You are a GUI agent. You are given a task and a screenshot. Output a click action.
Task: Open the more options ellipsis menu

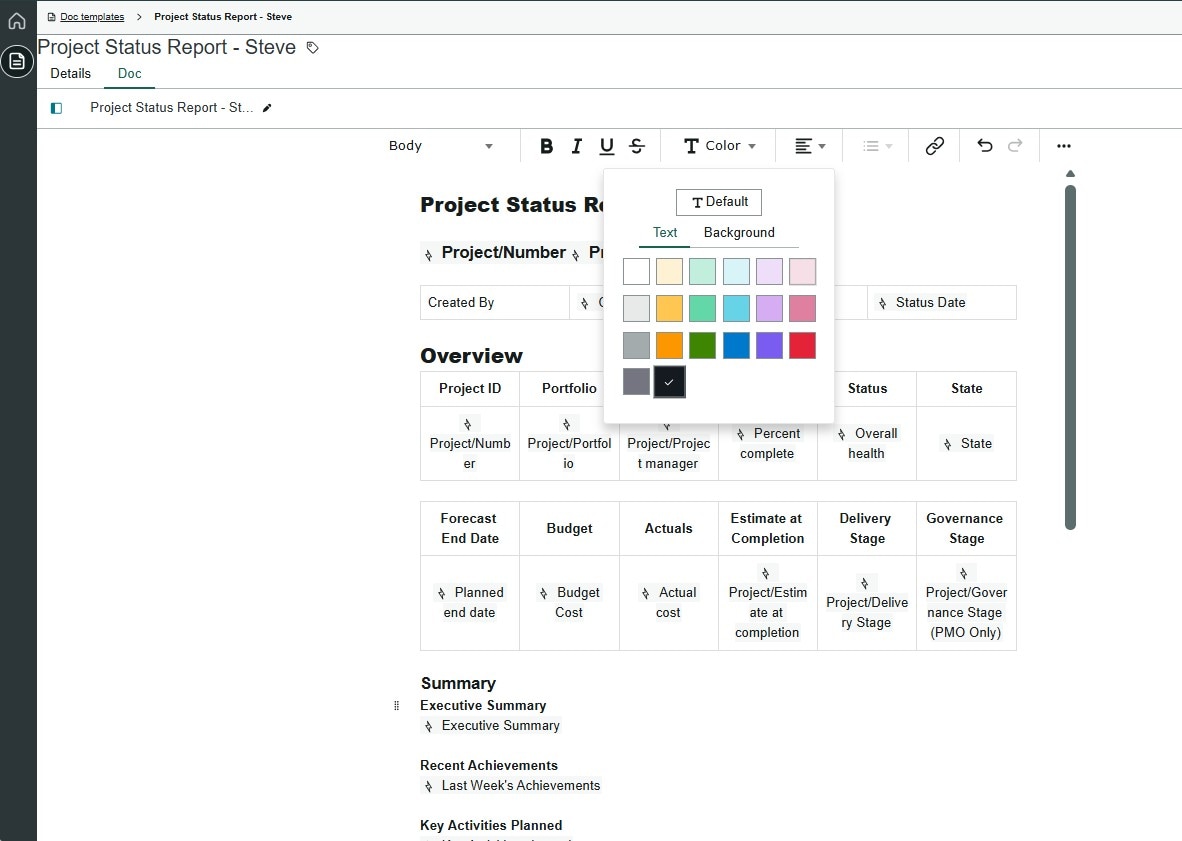[x=1064, y=146]
